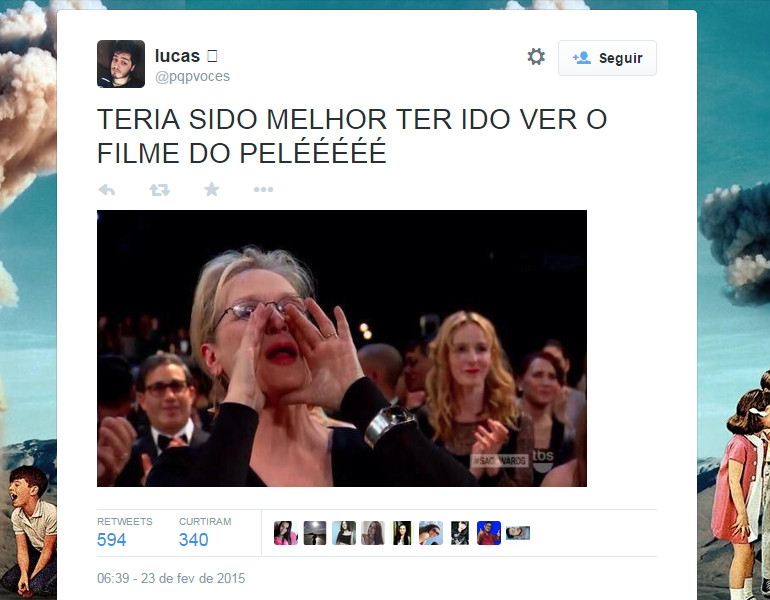Open the tweet timestamp 06:39 - 23 de fev de 2015

click(171, 578)
